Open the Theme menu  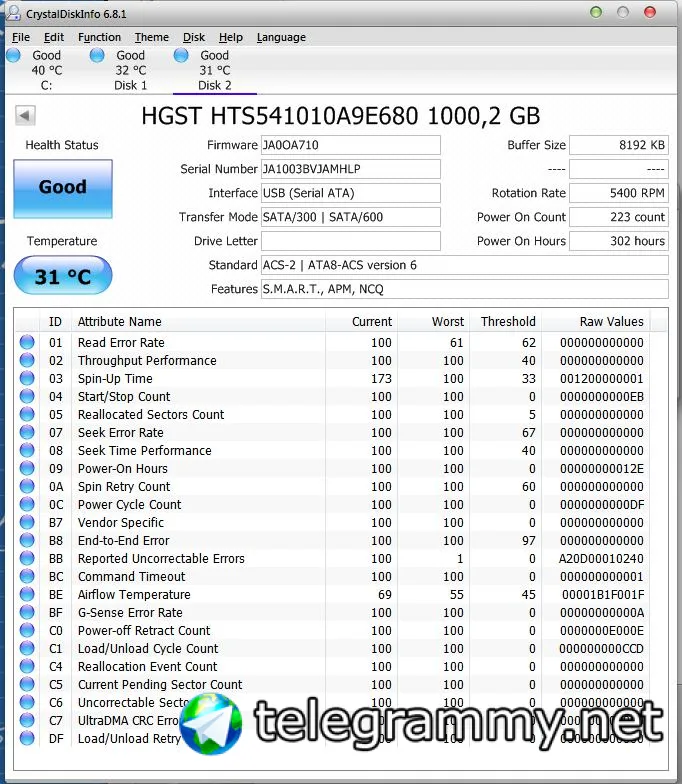click(x=152, y=37)
